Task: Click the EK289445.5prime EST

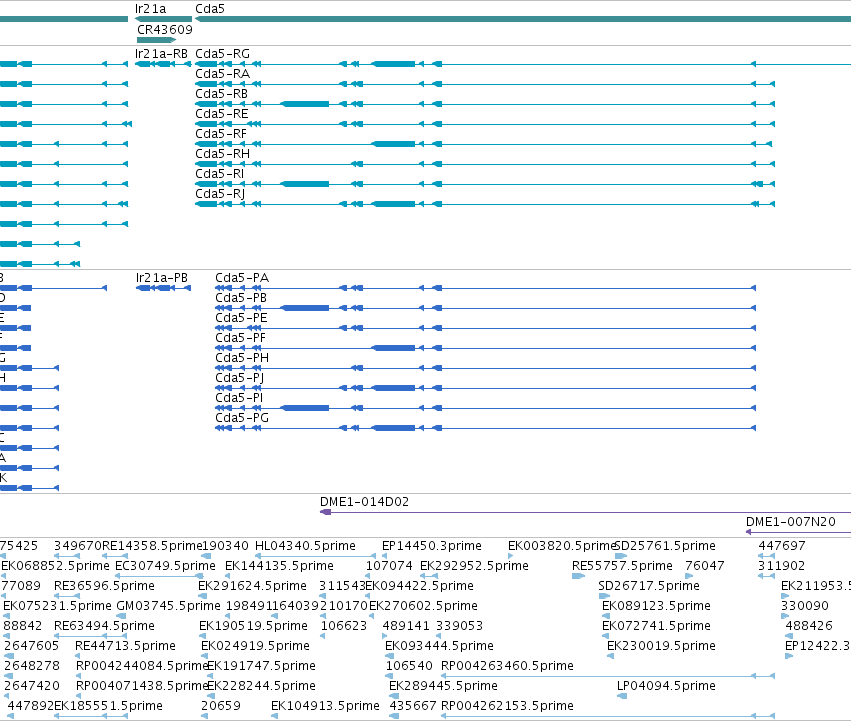Action: tap(394, 696)
